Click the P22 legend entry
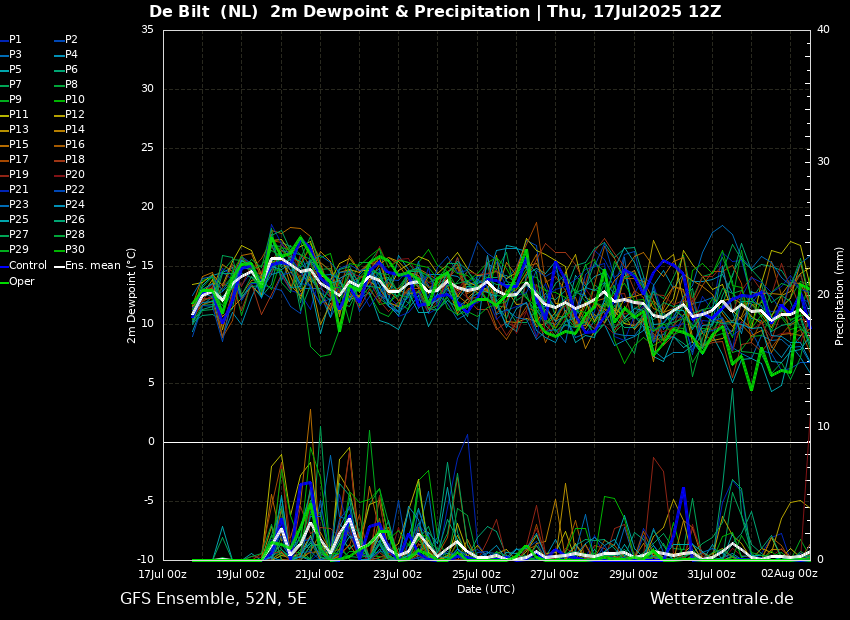This screenshot has height=620, width=850. pos(74,190)
